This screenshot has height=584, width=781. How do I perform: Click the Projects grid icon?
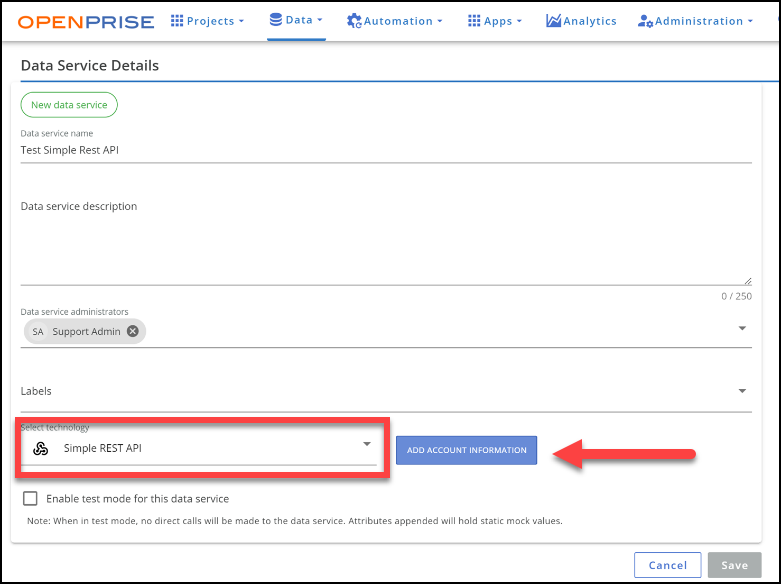(177, 20)
